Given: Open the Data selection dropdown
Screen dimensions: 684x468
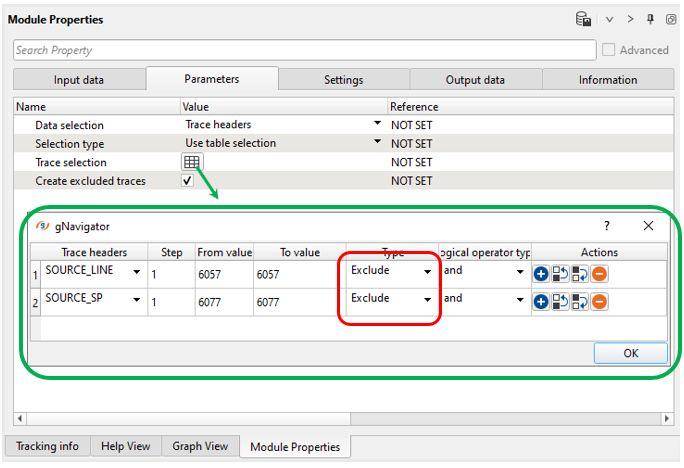Looking at the screenshot, I should (x=377, y=124).
